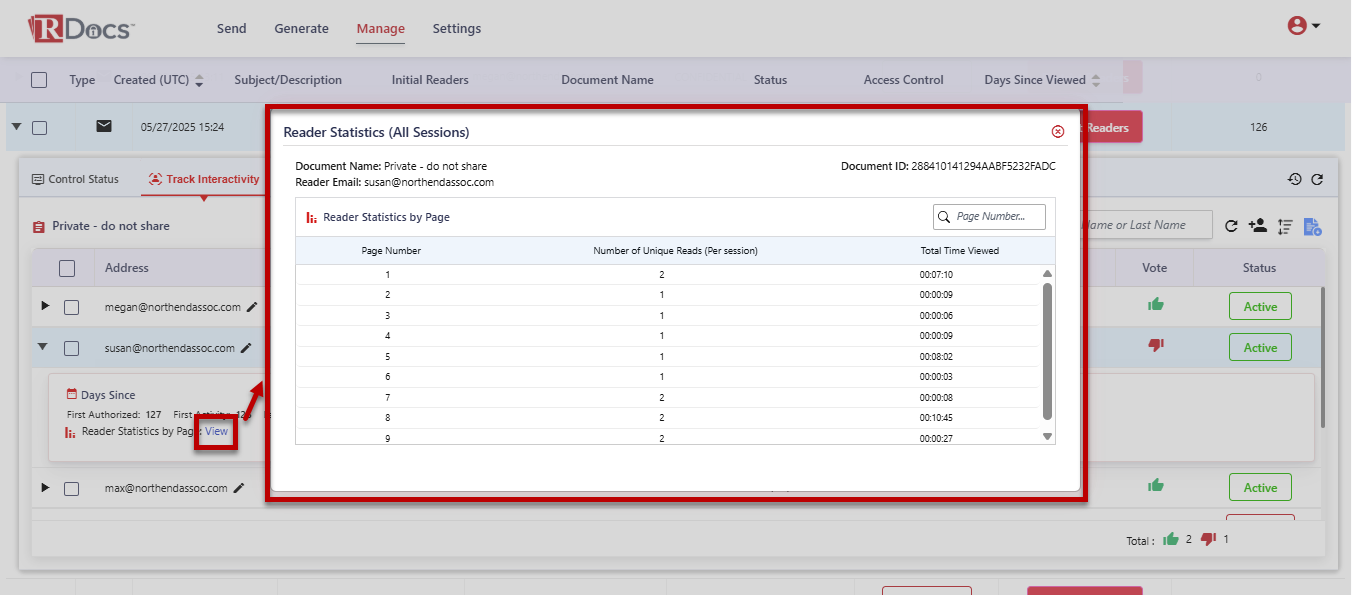Edit megan@northendassoc.com with the pencil icon
This screenshot has width=1352, height=595.
point(252,308)
